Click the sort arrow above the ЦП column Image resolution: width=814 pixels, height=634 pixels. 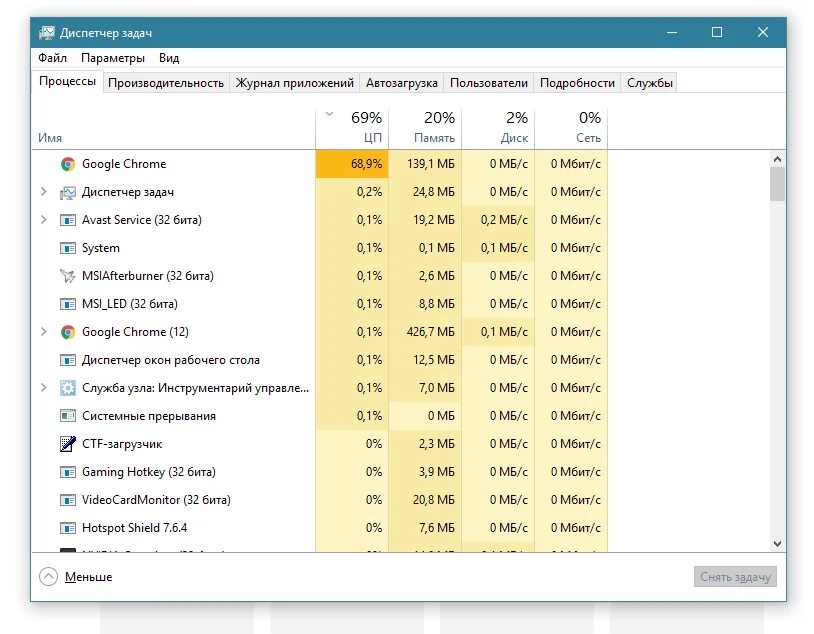[x=329, y=114]
